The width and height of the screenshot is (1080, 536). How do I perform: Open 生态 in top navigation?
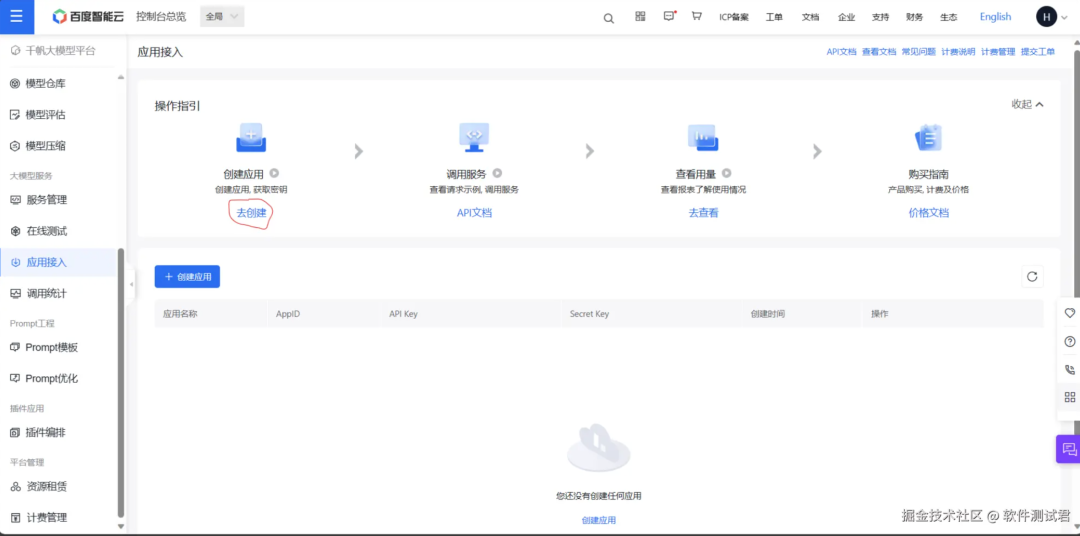point(948,17)
